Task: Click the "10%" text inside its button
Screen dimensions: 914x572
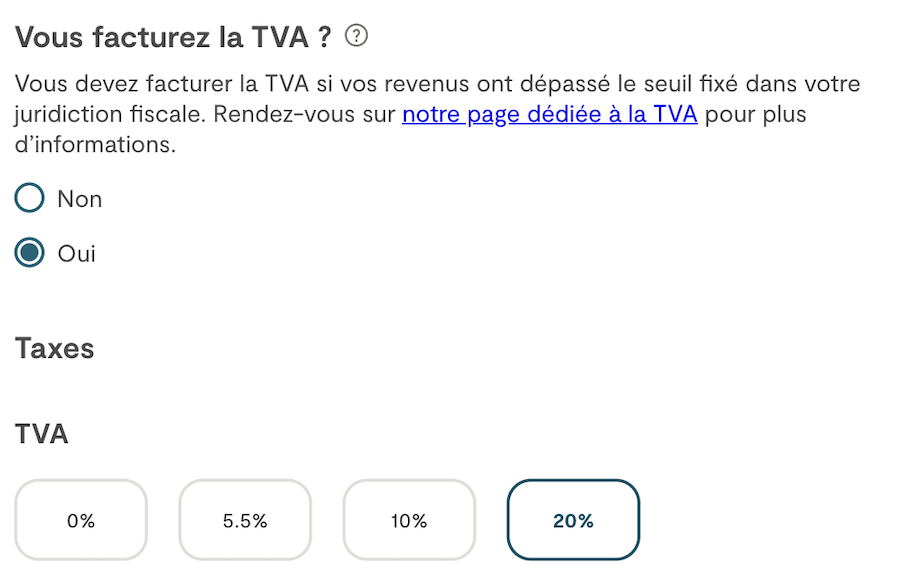Action: [x=409, y=521]
